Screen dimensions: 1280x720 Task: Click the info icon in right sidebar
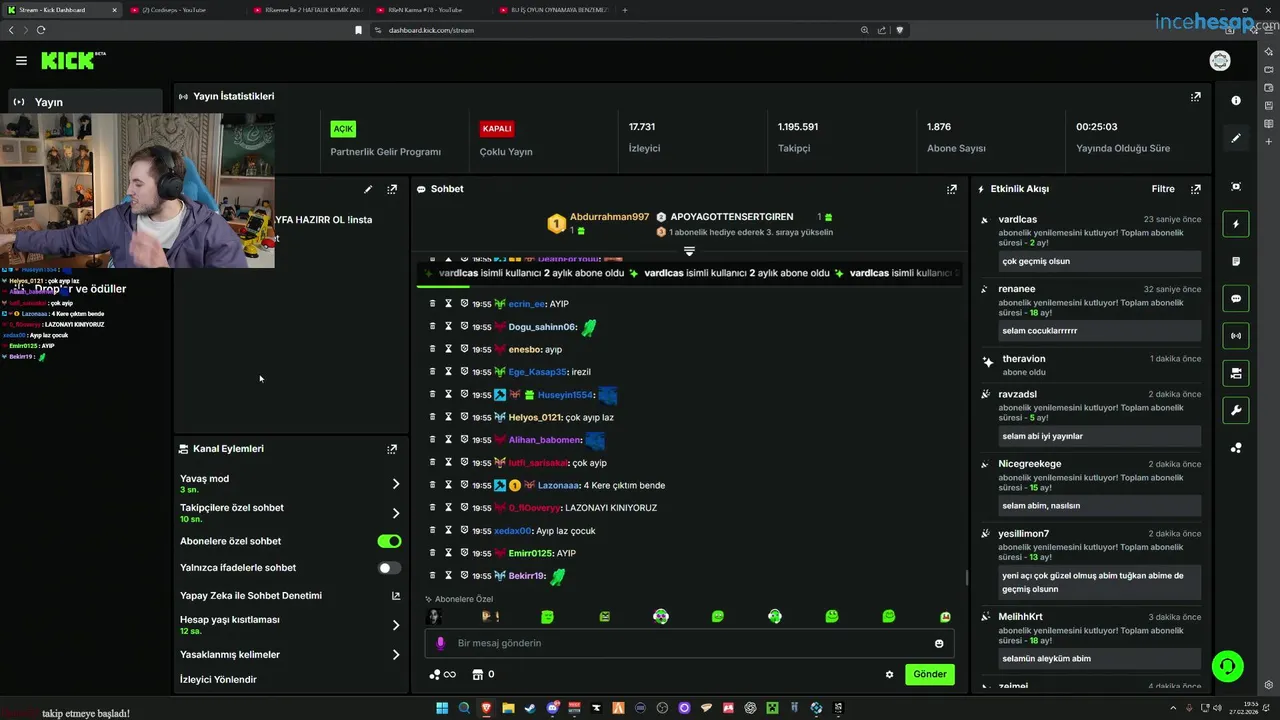point(1236,100)
